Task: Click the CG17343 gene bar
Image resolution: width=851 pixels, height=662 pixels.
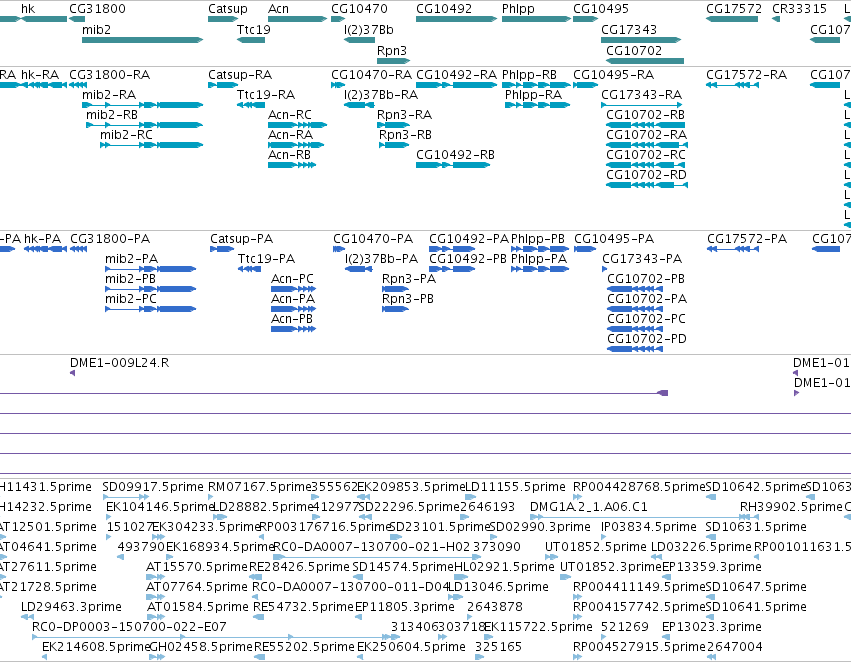Action: coord(641,40)
